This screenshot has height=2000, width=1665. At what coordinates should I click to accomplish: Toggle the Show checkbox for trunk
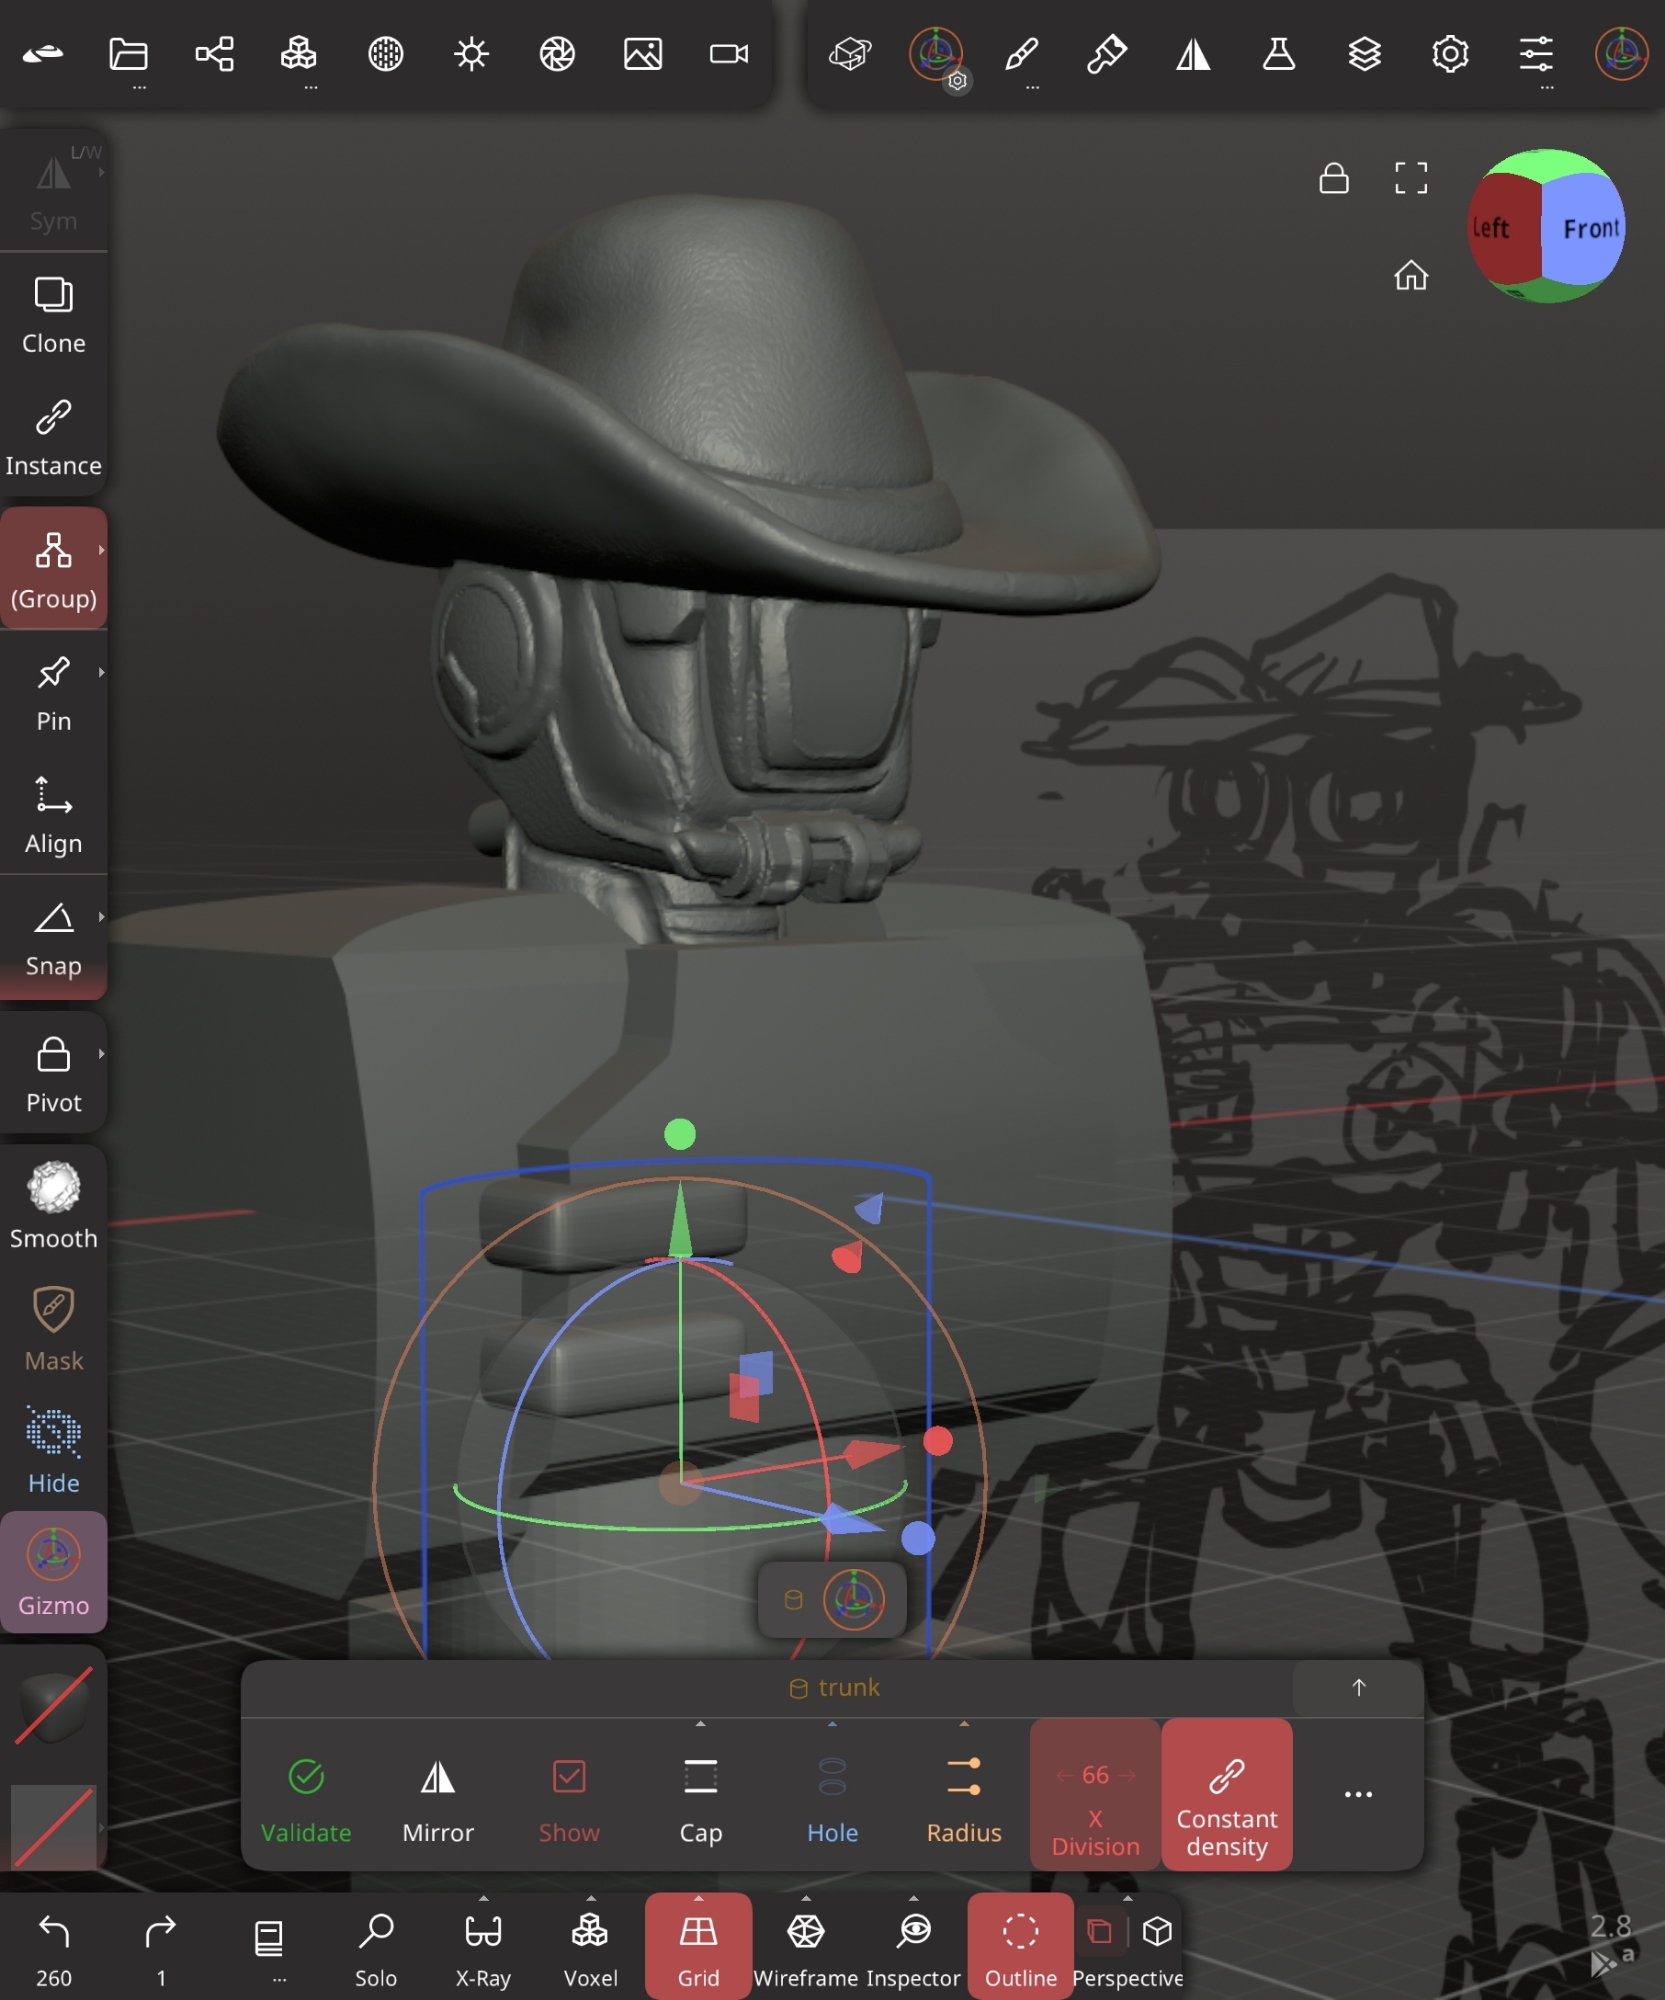click(569, 1798)
